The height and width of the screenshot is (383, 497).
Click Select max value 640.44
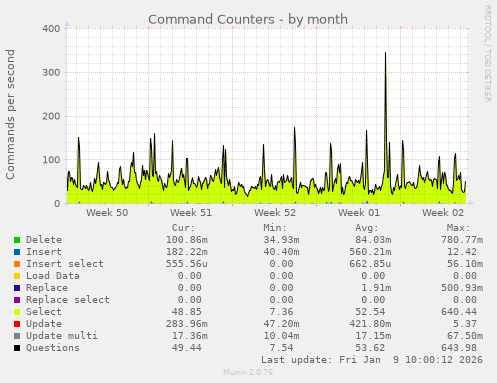pyautogui.click(x=459, y=312)
